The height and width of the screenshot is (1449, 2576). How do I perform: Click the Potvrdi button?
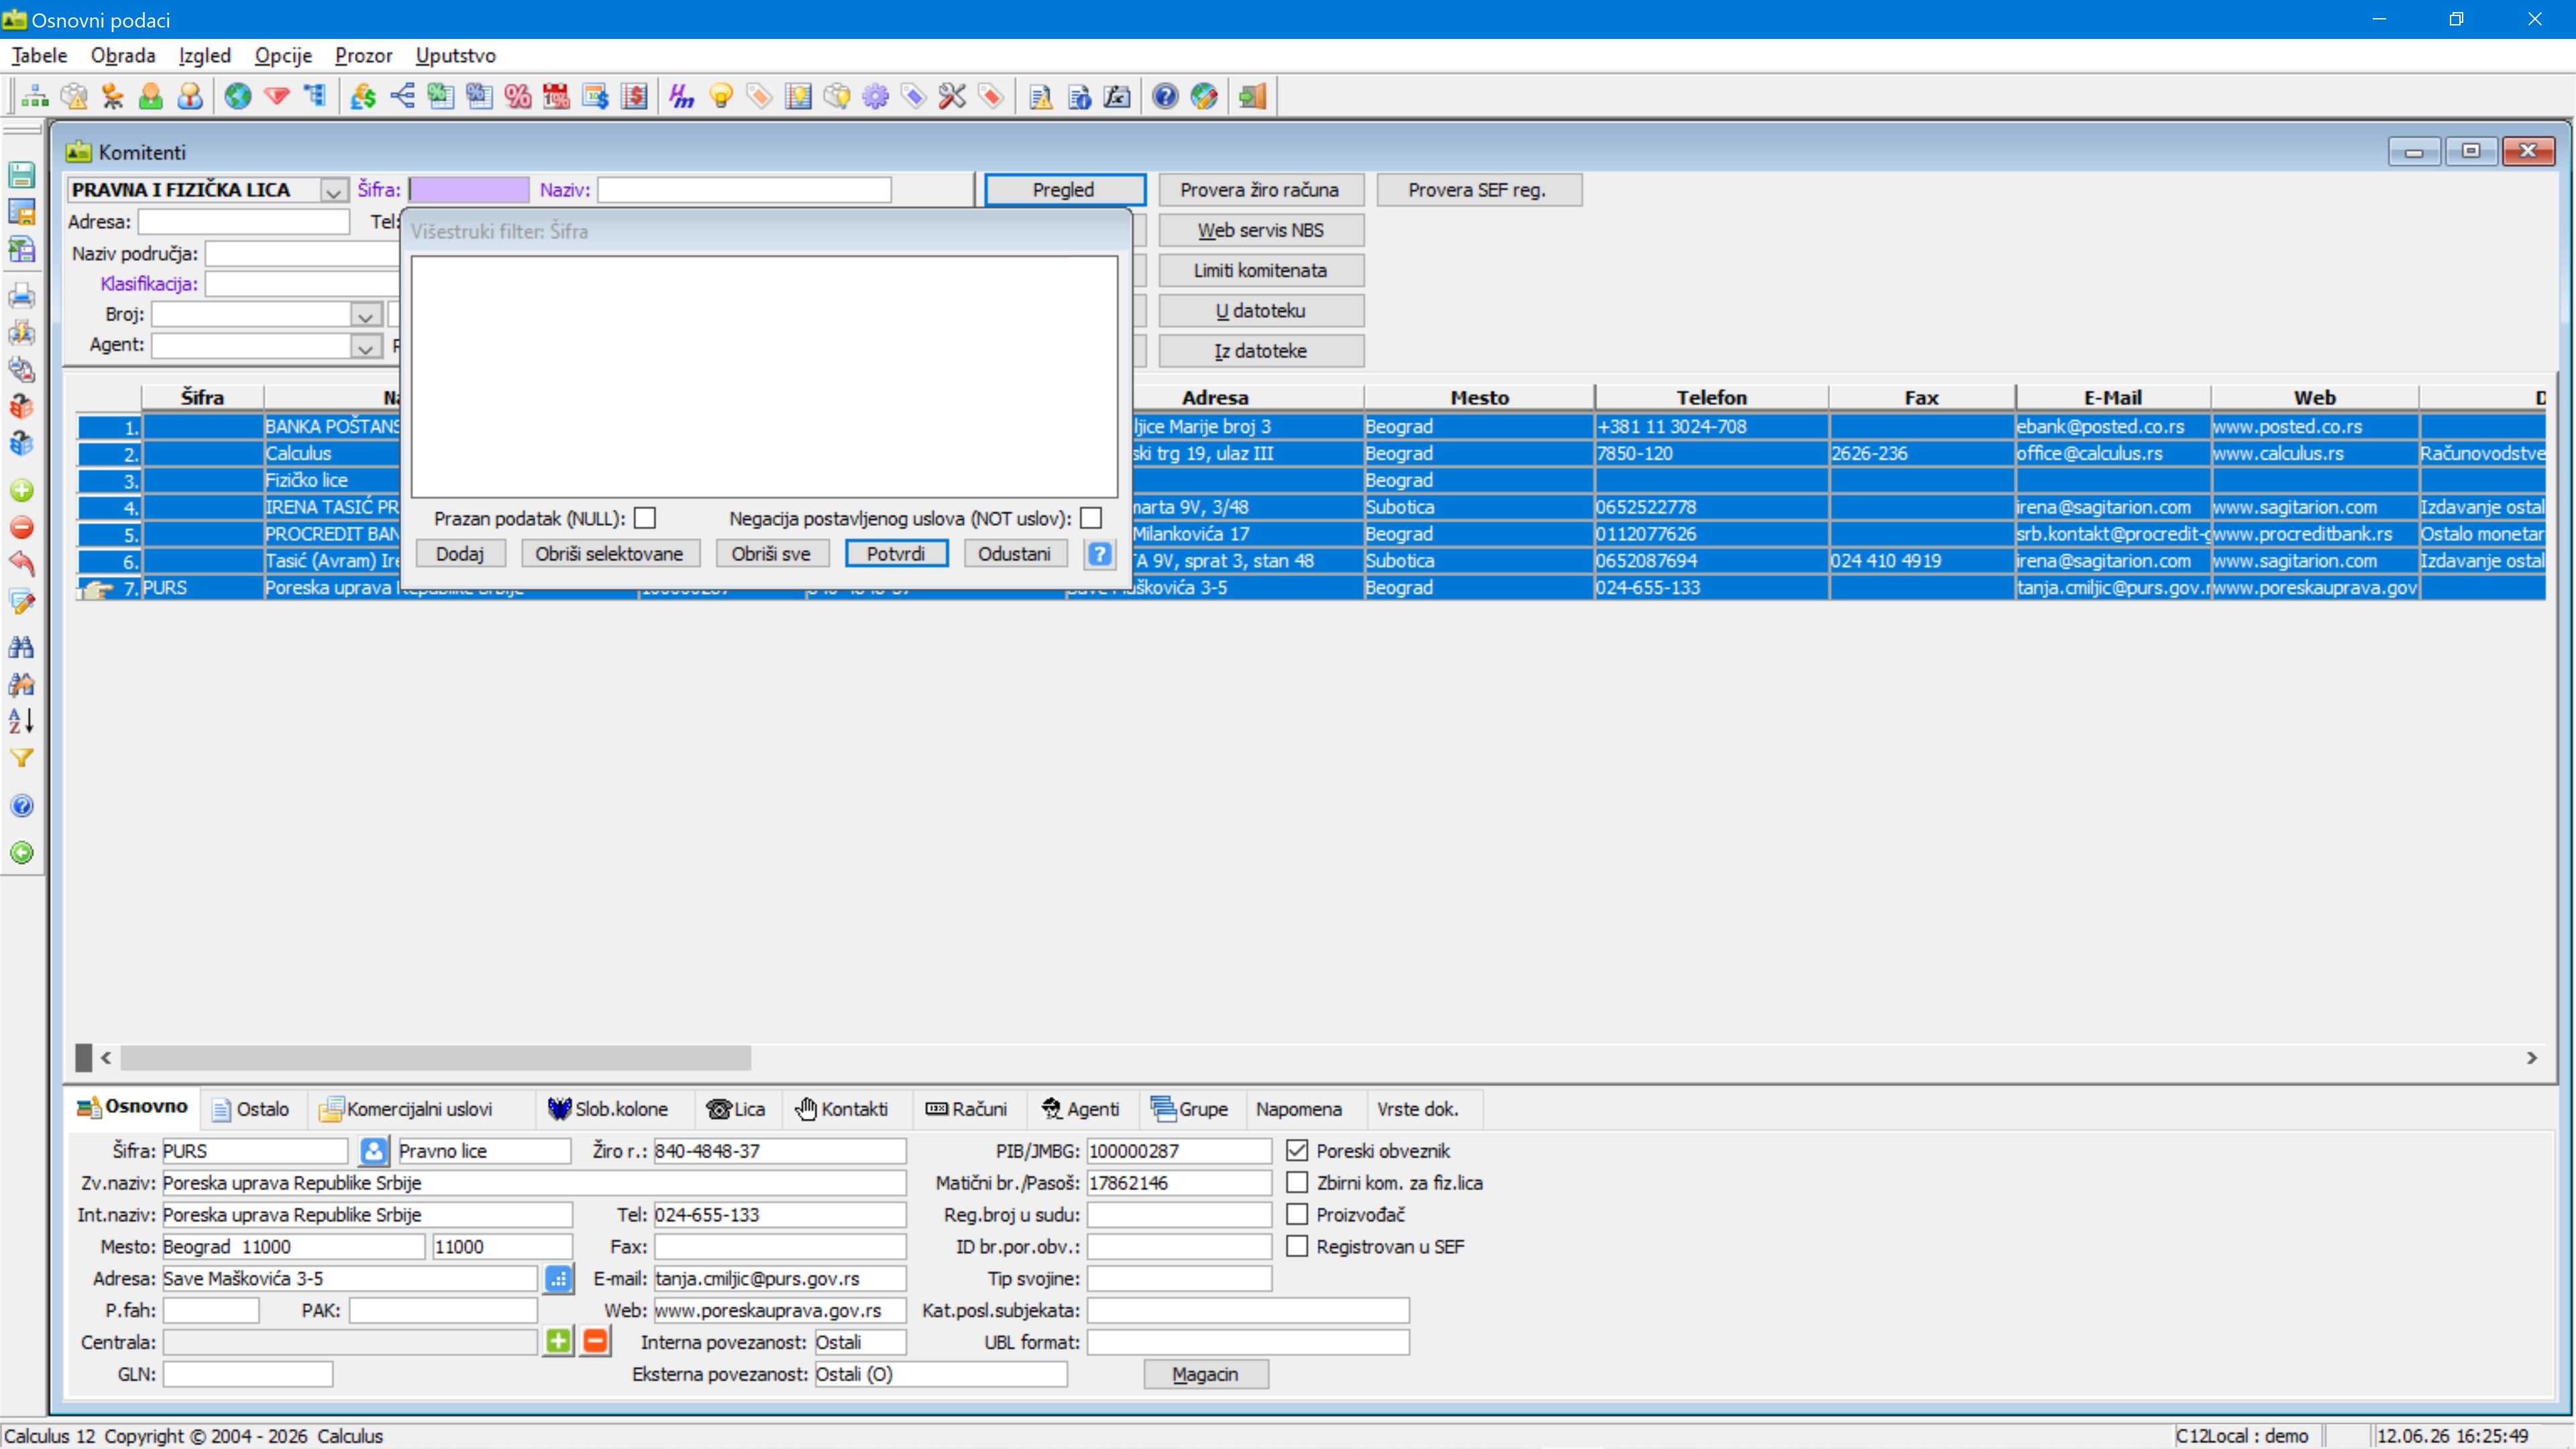tap(896, 554)
